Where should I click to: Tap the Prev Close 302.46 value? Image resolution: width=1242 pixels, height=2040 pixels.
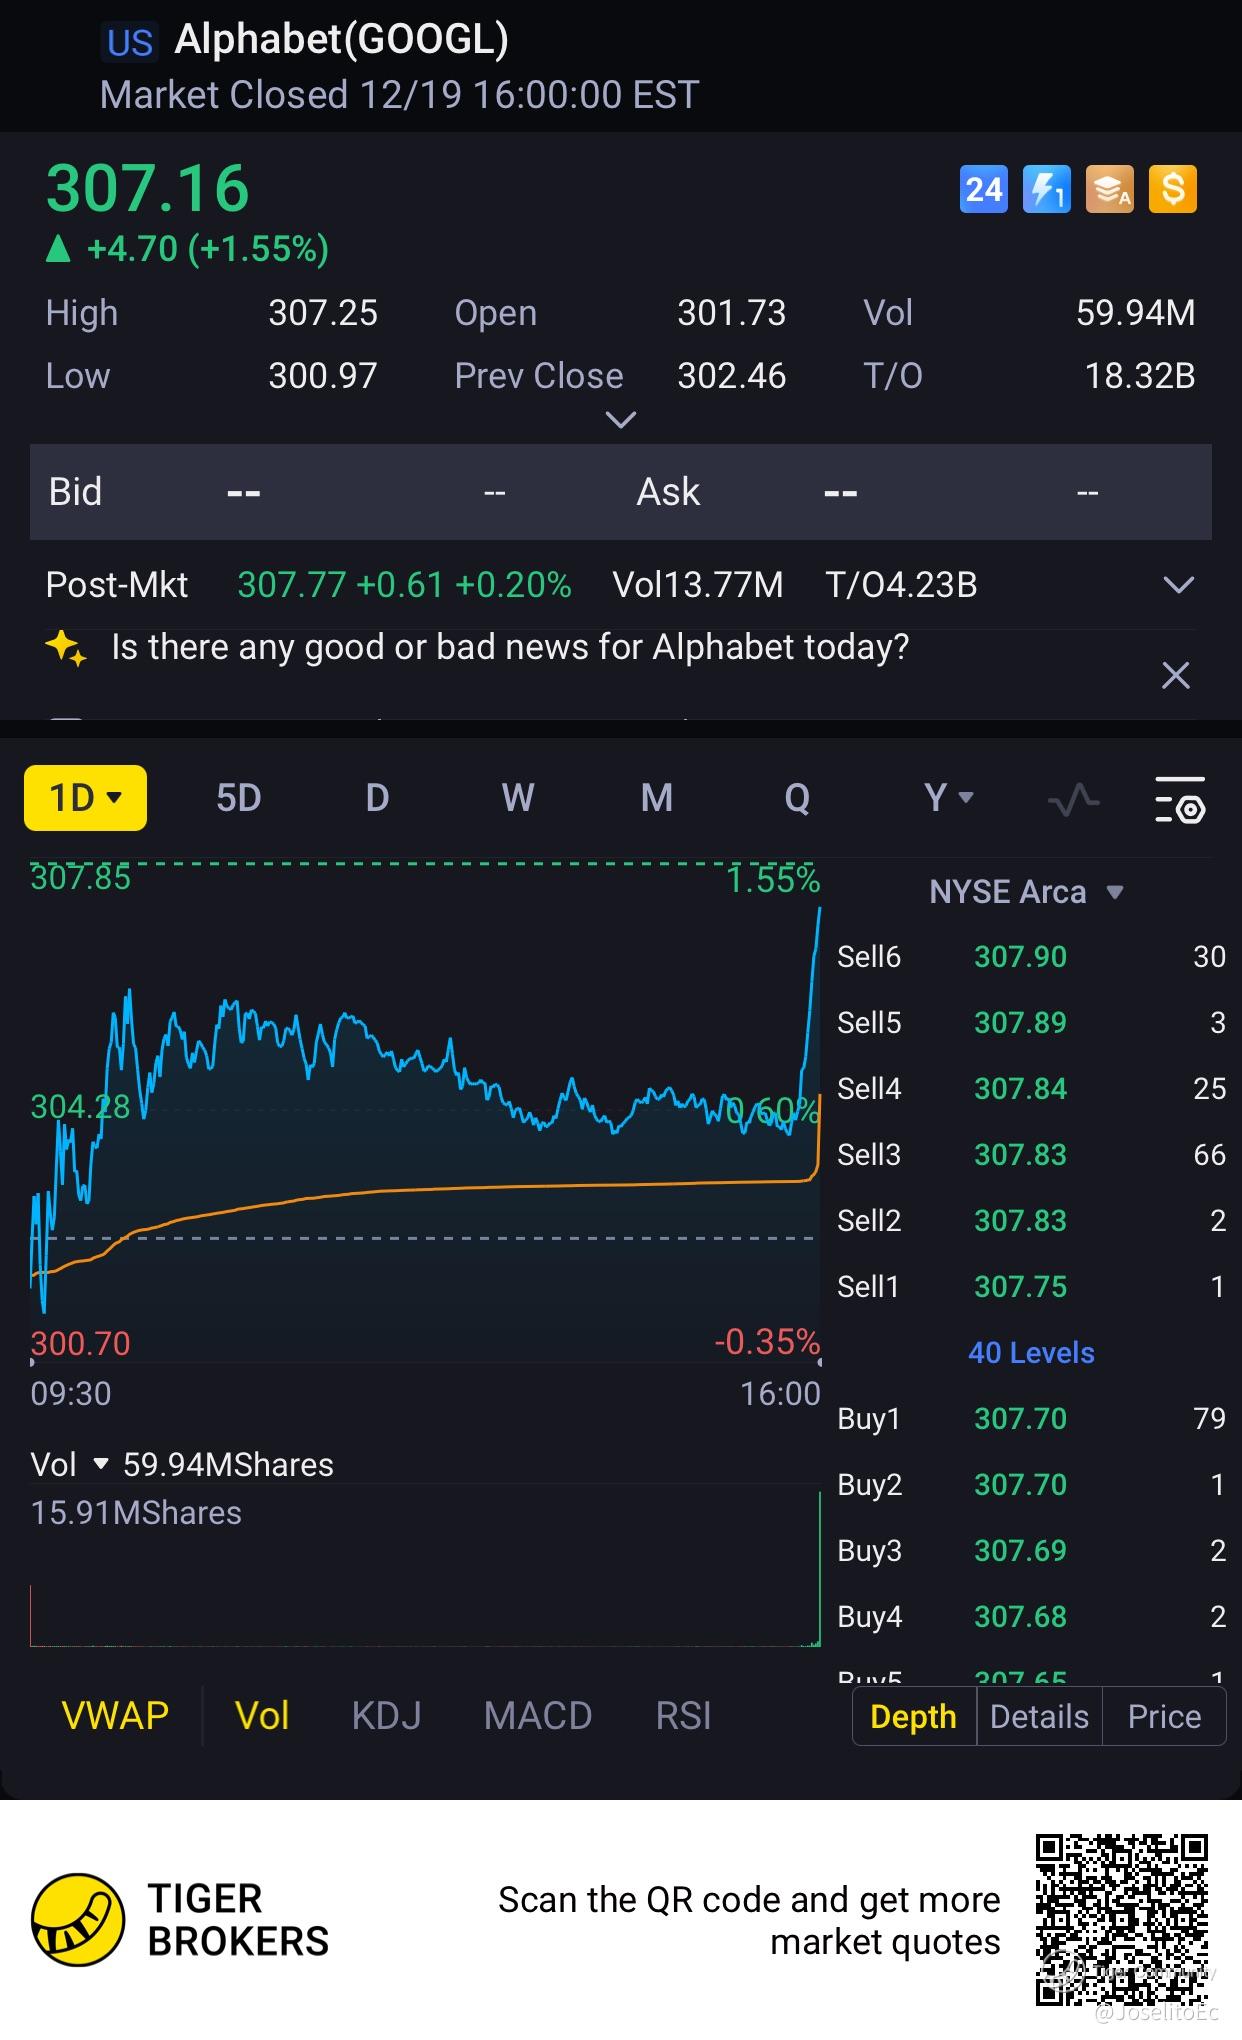coord(732,376)
